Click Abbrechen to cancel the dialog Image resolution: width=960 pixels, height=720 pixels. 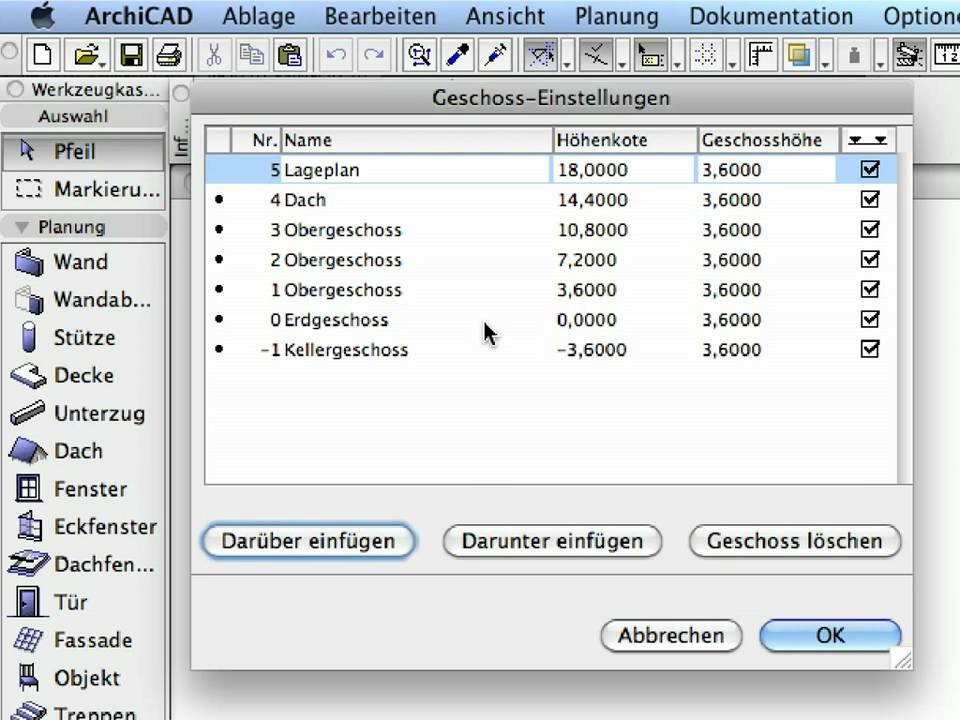pyautogui.click(x=671, y=636)
